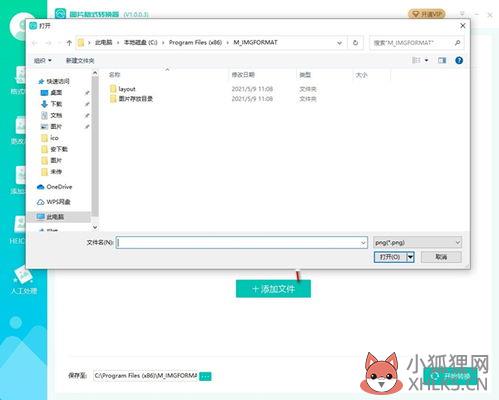The width and height of the screenshot is (499, 400).
Task: Click the 取消 button
Action: click(441, 257)
